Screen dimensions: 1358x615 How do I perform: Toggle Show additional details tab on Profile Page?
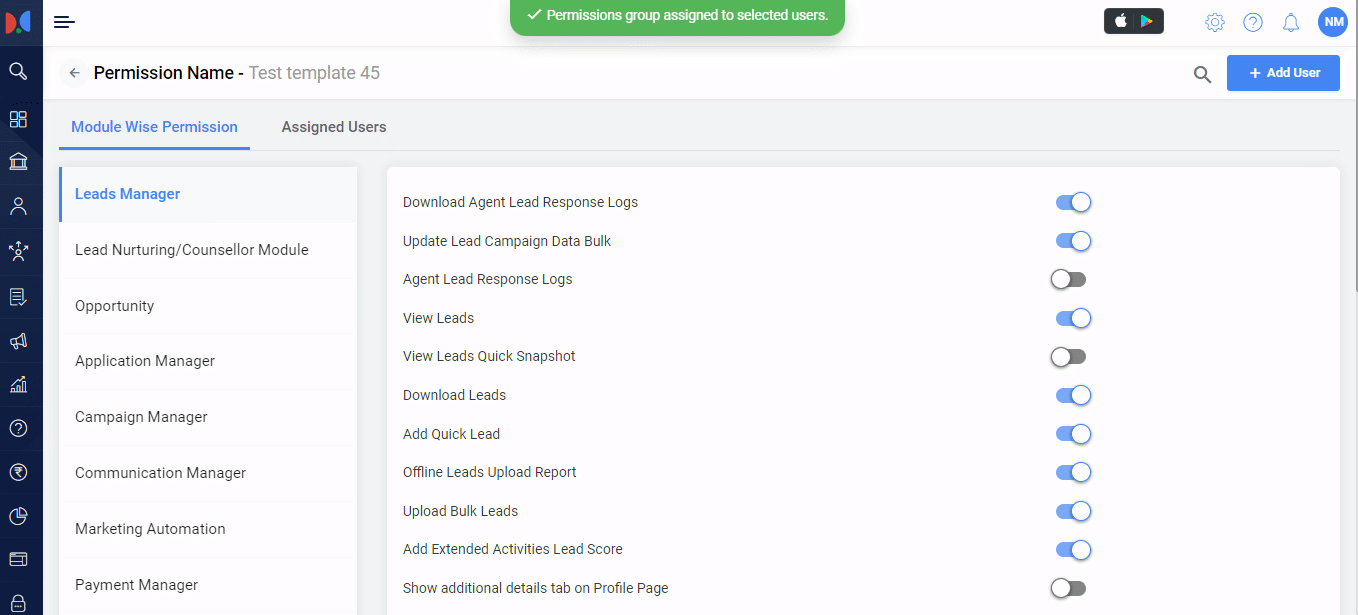[x=1068, y=588]
